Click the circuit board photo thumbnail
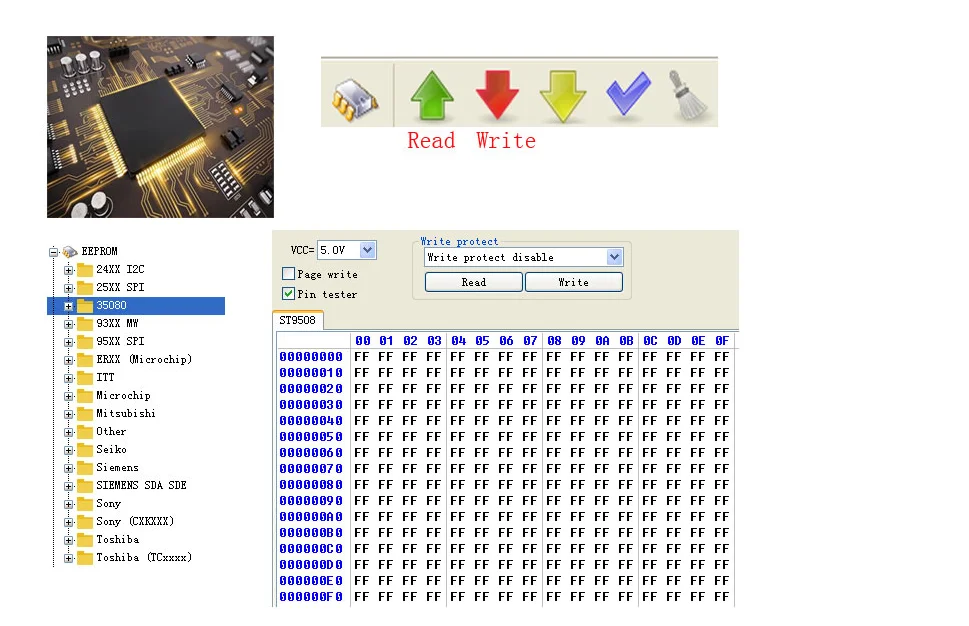Screen dimensions: 969x626 [x=160, y=127]
